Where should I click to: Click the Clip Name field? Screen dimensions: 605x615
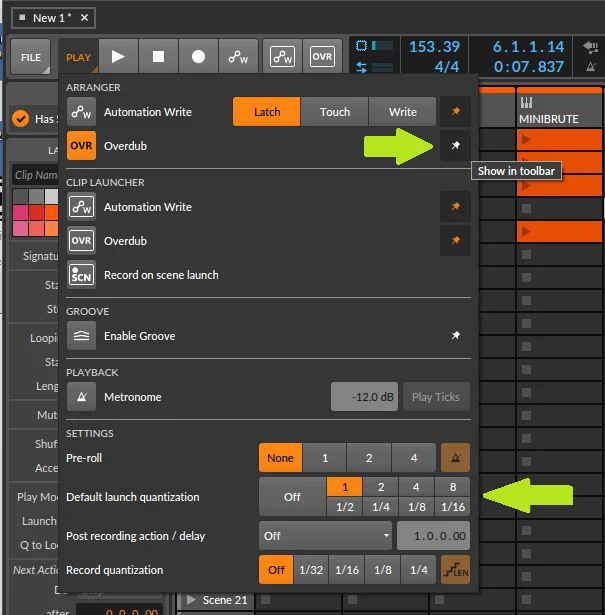[36, 175]
